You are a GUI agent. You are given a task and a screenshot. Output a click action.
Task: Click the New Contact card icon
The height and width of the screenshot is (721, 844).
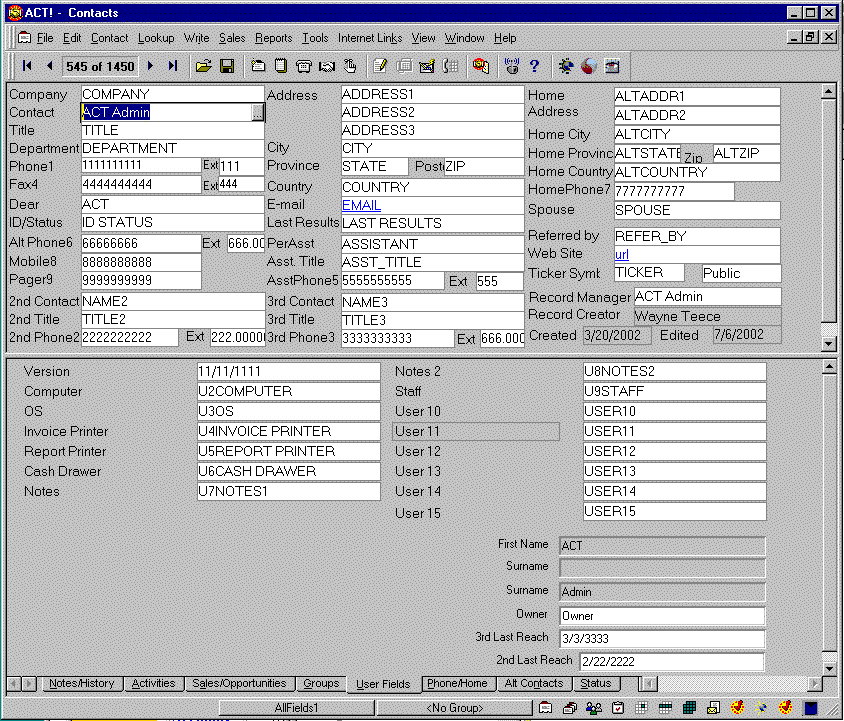click(258, 66)
